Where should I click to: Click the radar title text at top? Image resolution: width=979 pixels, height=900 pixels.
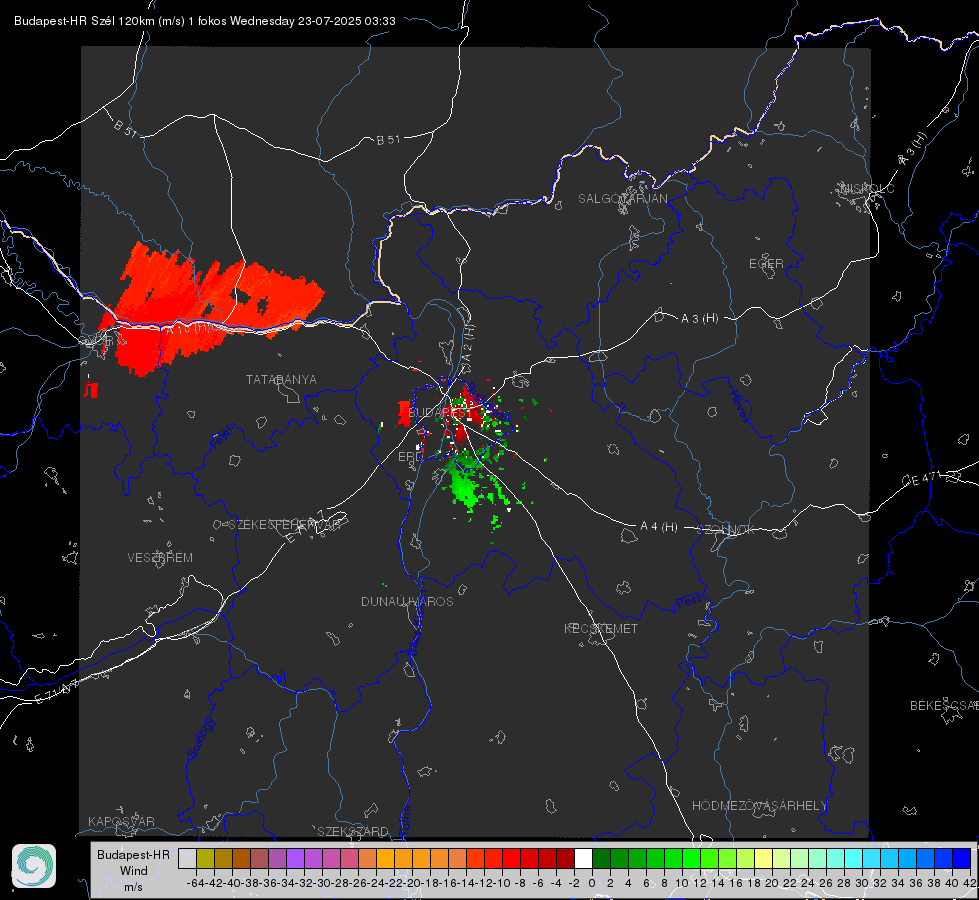click(x=205, y=21)
